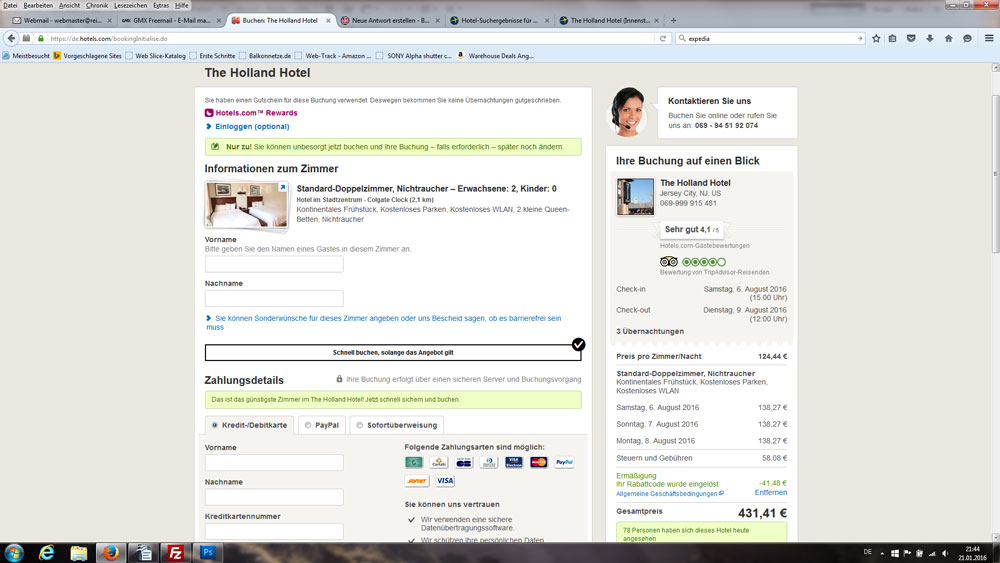Open a new browser tab with plus icon
The height and width of the screenshot is (563, 1000).
(x=673, y=20)
